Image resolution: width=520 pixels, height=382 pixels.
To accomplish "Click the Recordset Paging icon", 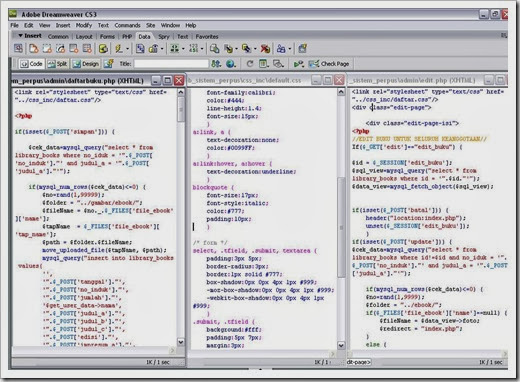I will pyautogui.click(x=174, y=49).
